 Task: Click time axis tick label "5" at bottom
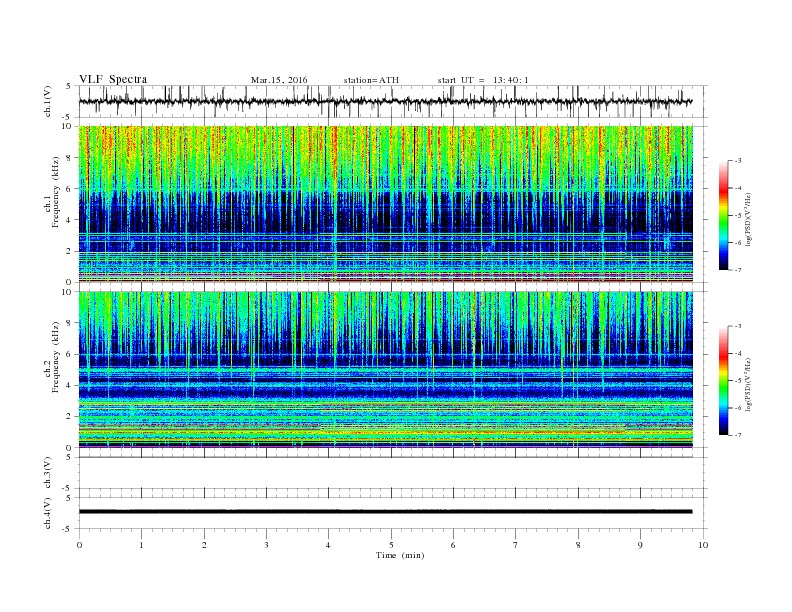pyautogui.click(x=391, y=545)
